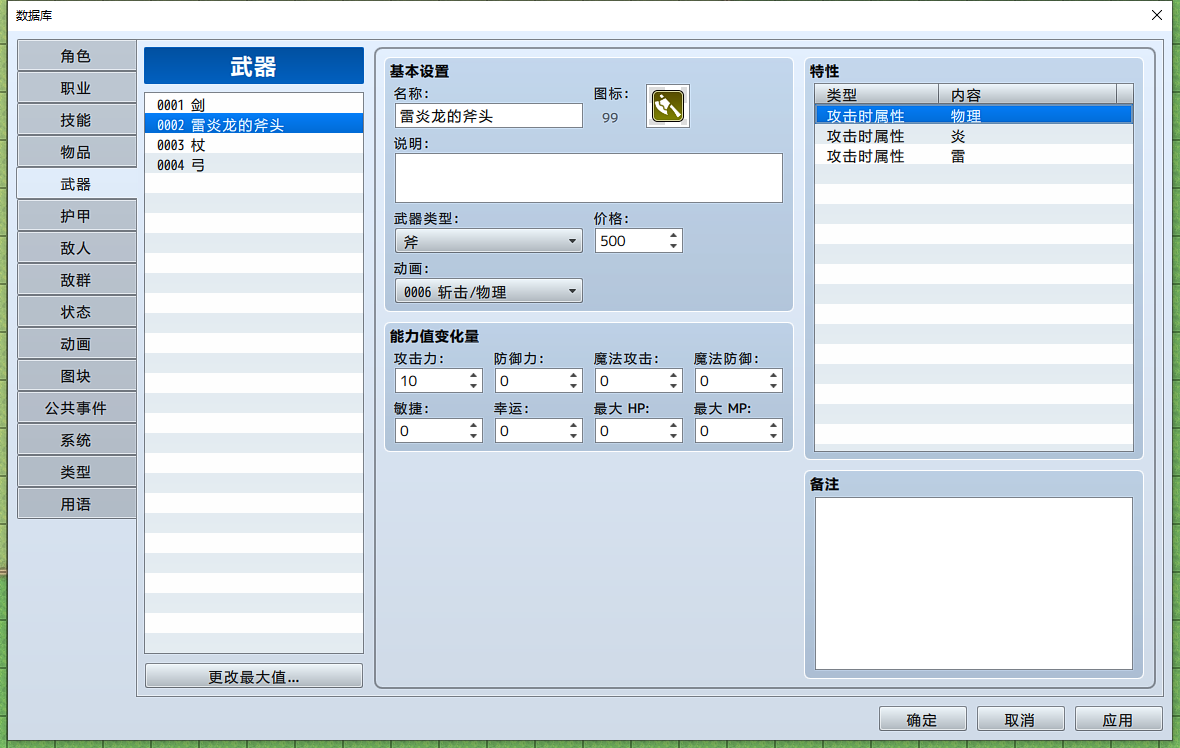The width and height of the screenshot is (1180, 748).
Task: Increase 攻击力 with up arrow
Action: (x=473, y=376)
